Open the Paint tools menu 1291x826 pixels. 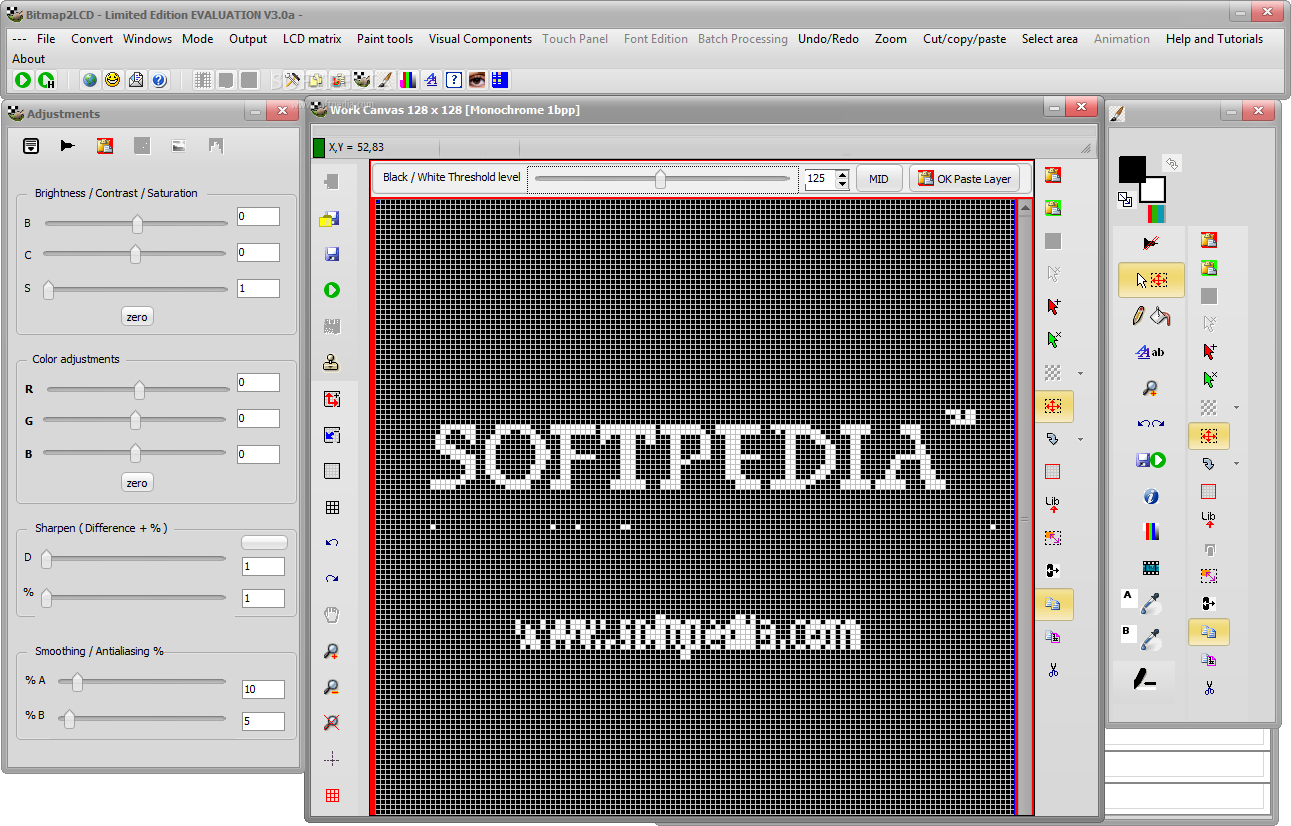point(385,39)
